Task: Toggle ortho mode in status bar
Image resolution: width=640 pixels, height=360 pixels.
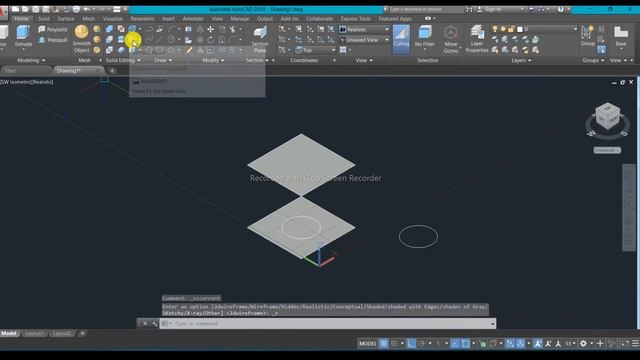Action: coord(411,344)
